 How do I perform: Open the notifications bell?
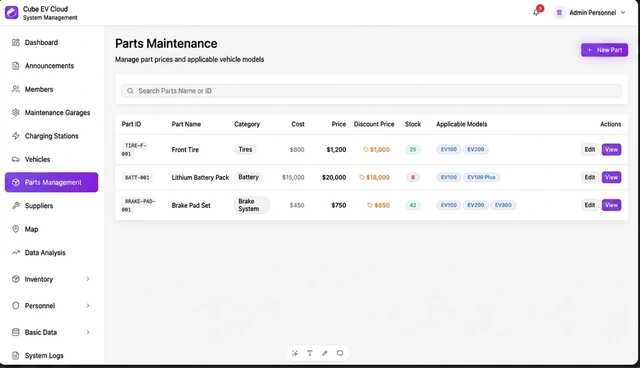tap(536, 13)
